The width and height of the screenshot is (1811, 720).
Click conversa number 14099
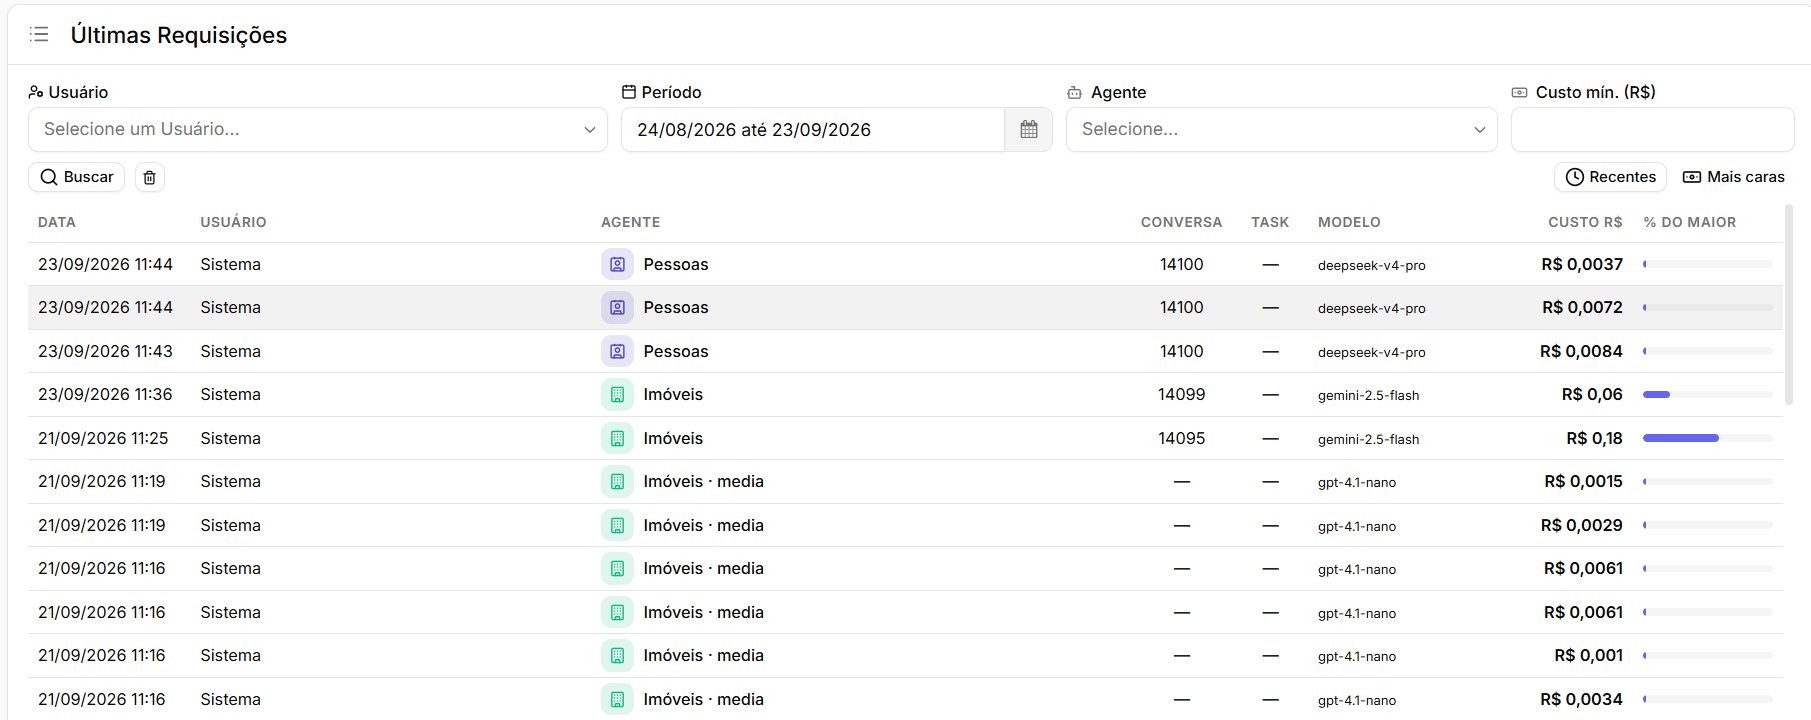click(x=1182, y=395)
